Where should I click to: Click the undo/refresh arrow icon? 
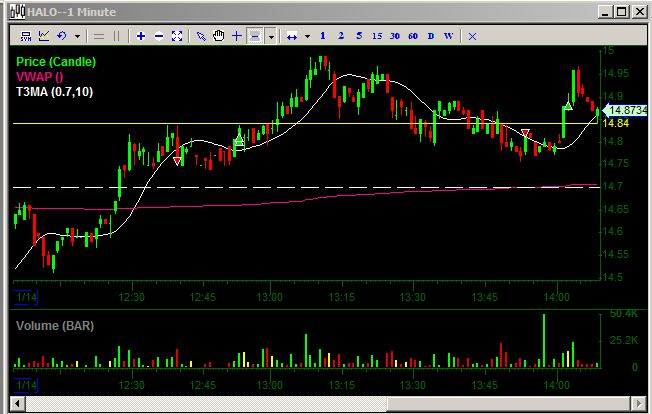tap(62, 36)
